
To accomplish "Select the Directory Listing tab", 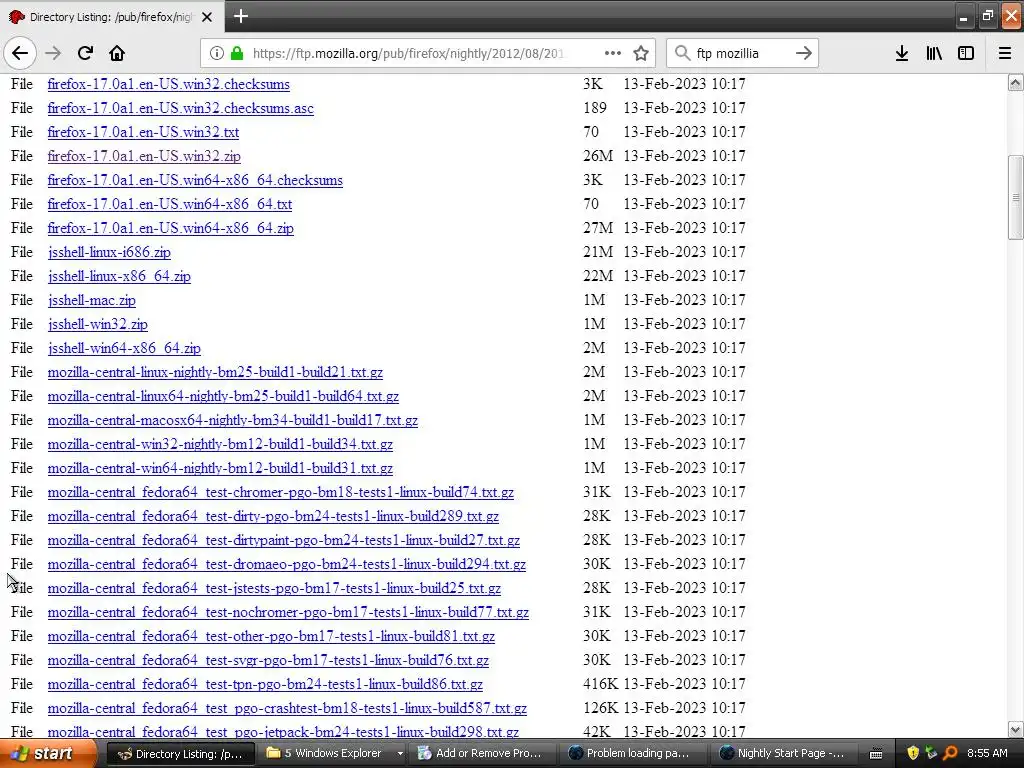I will pos(112,16).
